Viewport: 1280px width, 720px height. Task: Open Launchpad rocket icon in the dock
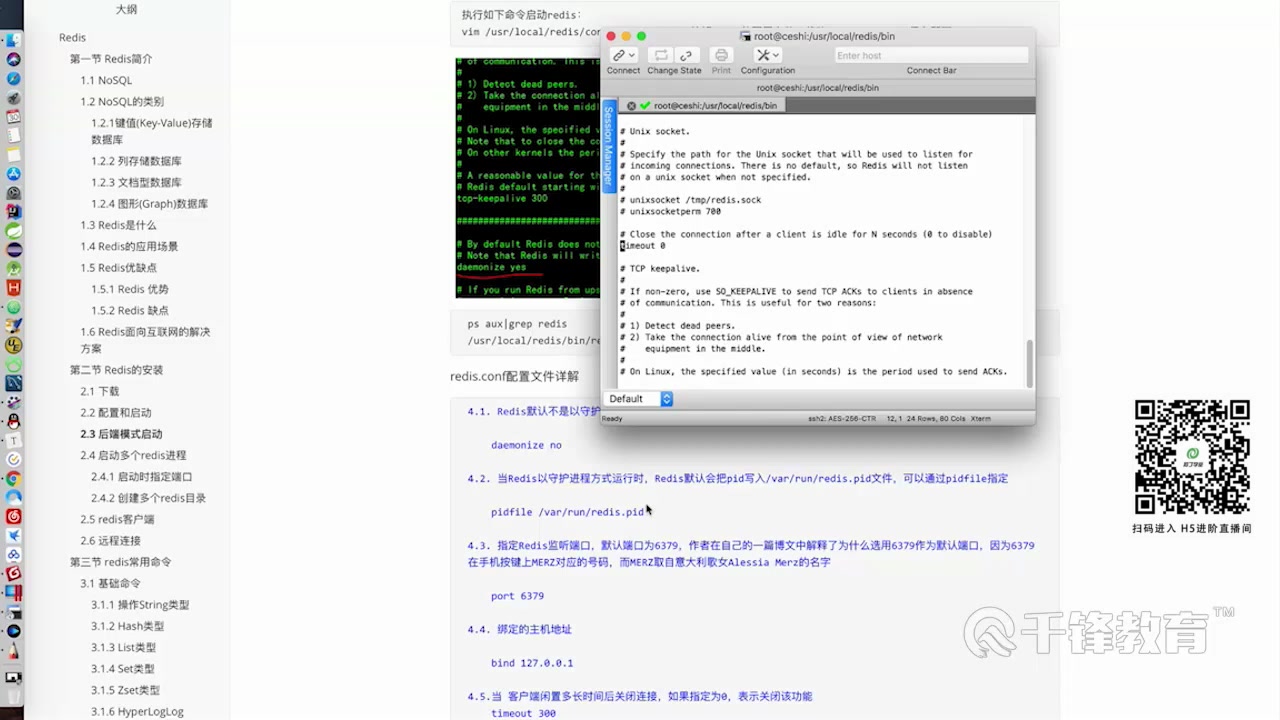click(13, 98)
